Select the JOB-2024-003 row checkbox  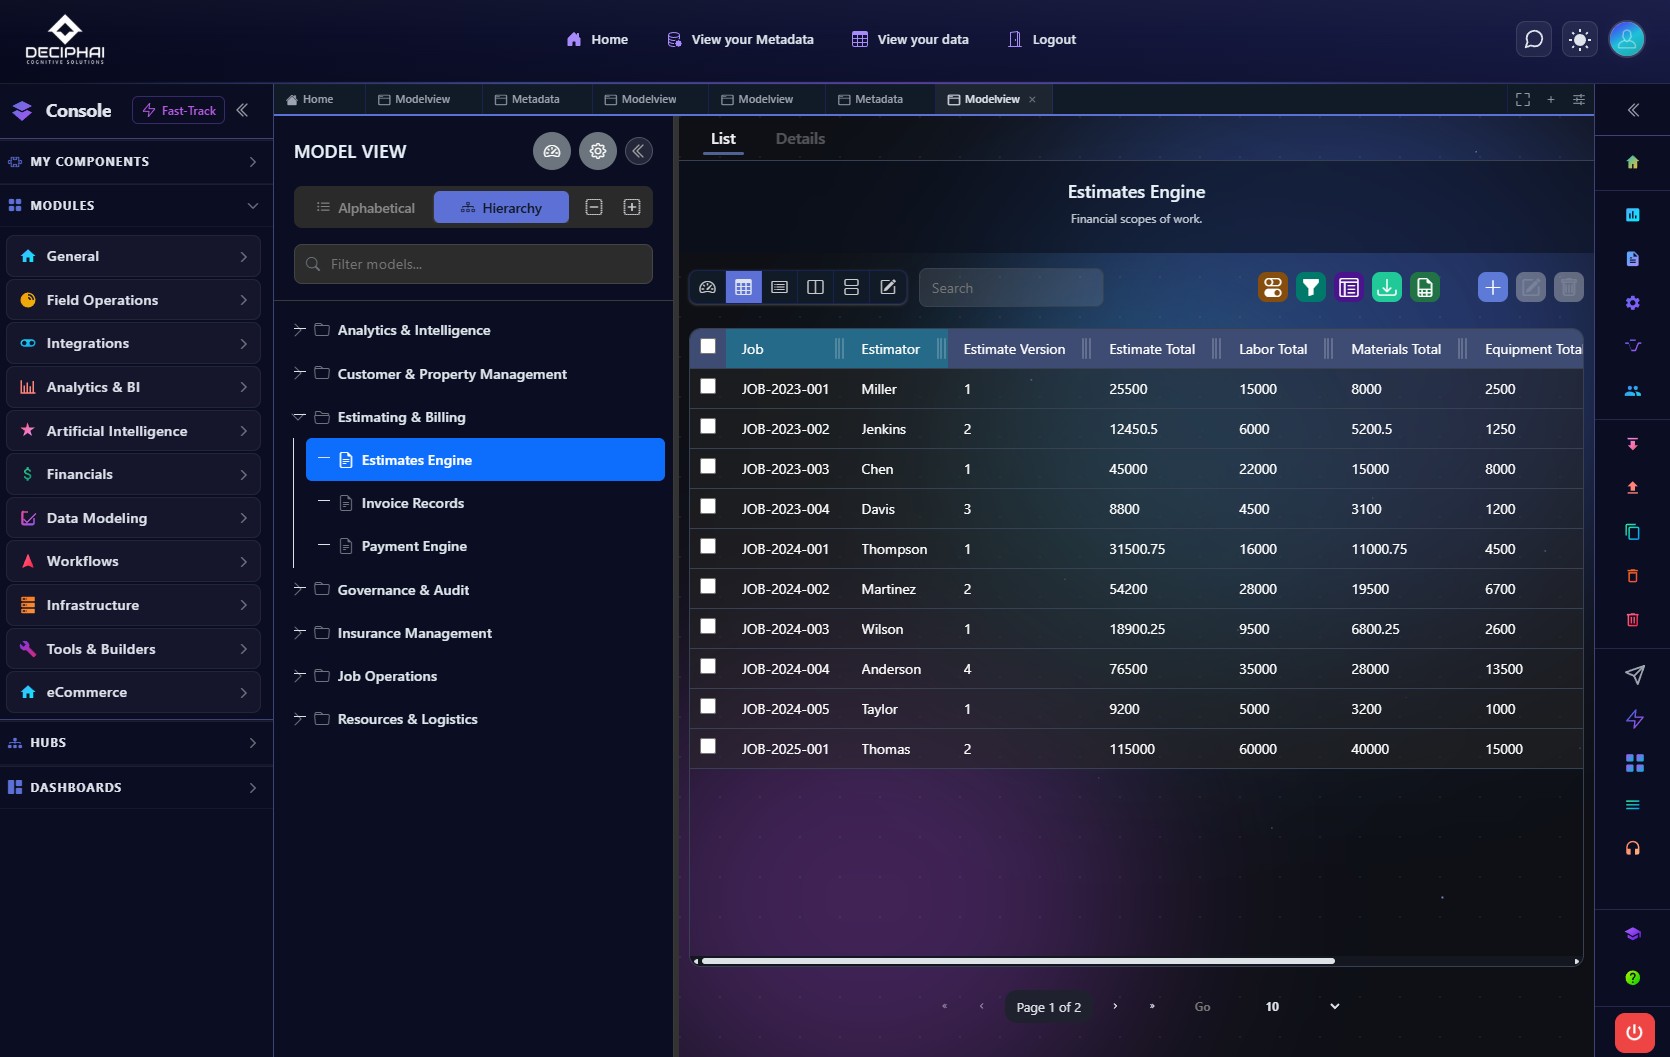[x=708, y=626]
